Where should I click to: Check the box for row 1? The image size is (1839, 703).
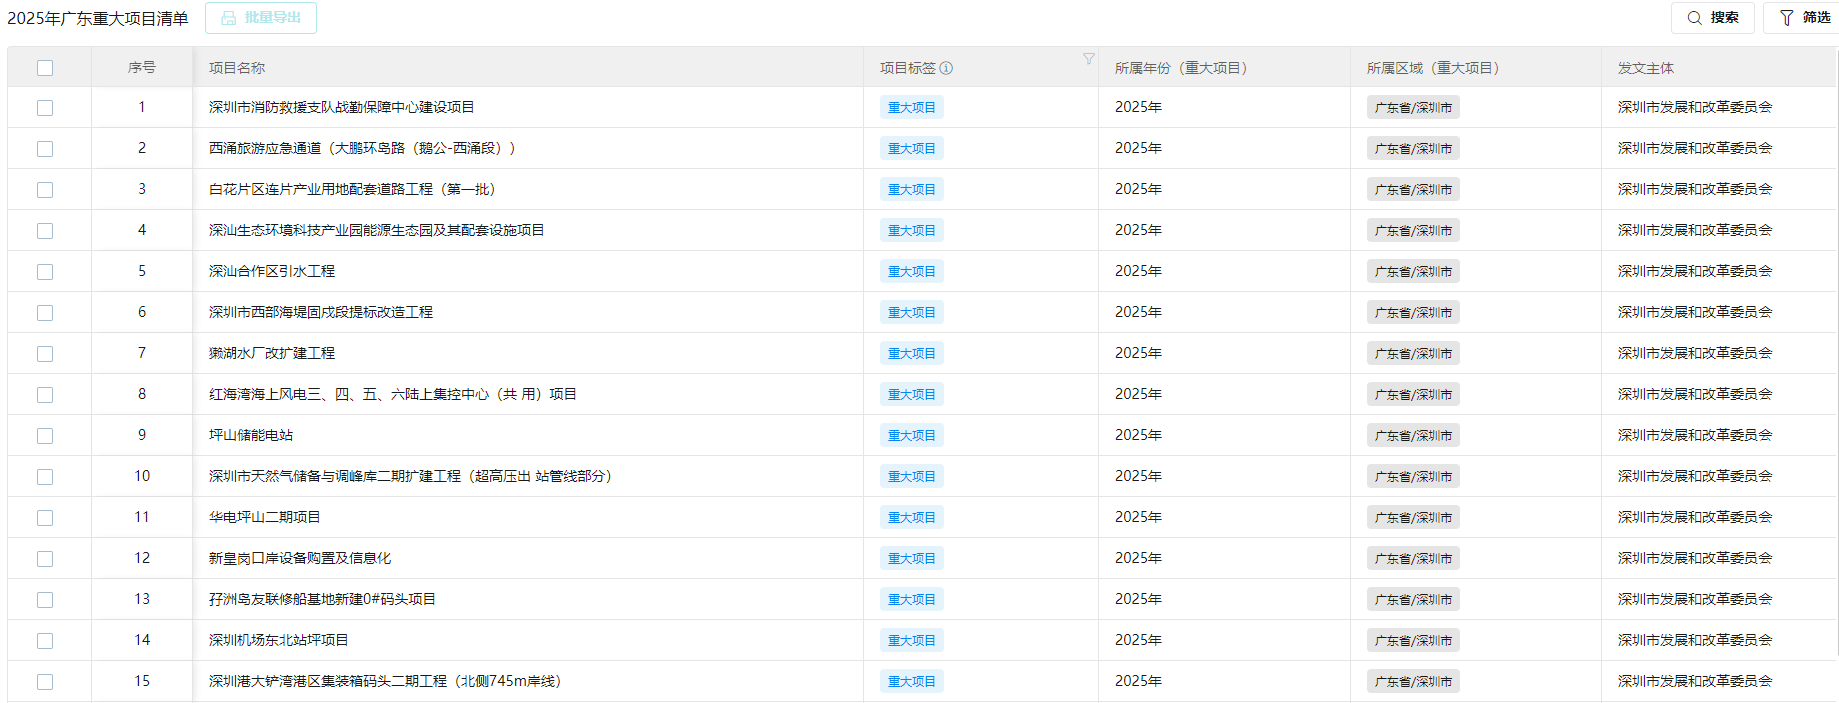(45, 108)
